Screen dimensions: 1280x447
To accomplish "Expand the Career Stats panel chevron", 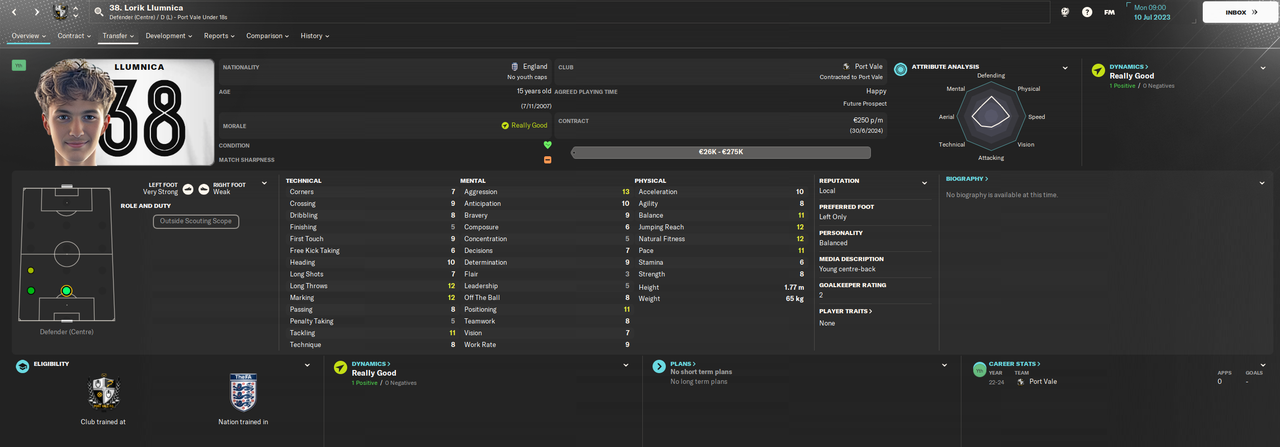I will (1262, 365).
